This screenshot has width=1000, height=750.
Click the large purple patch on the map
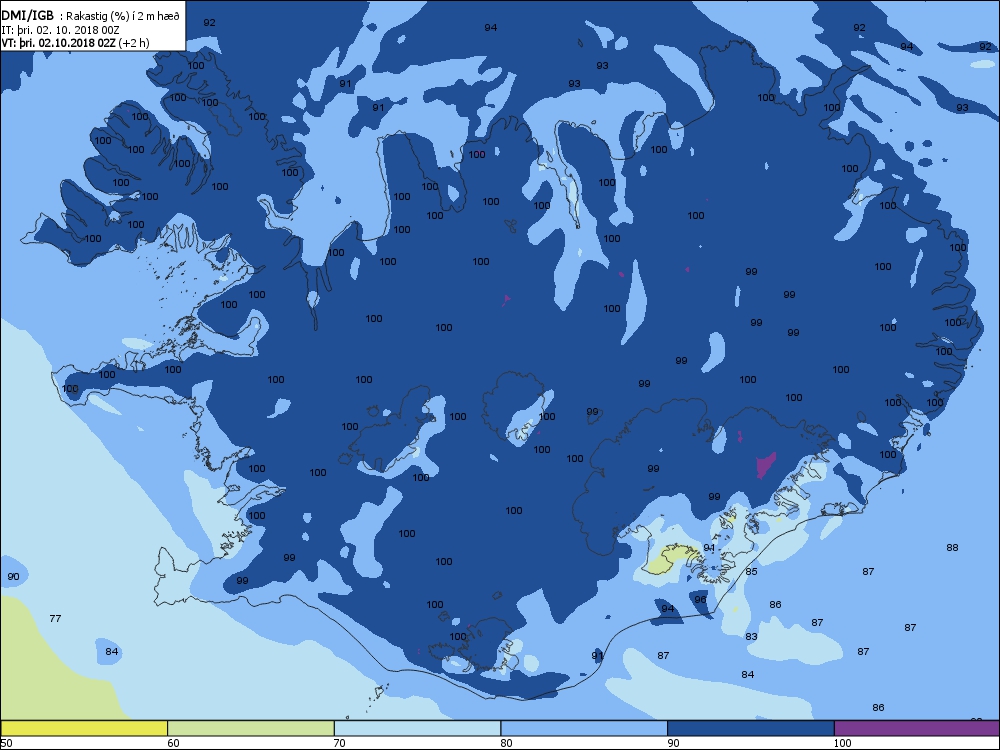tap(765, 465)
